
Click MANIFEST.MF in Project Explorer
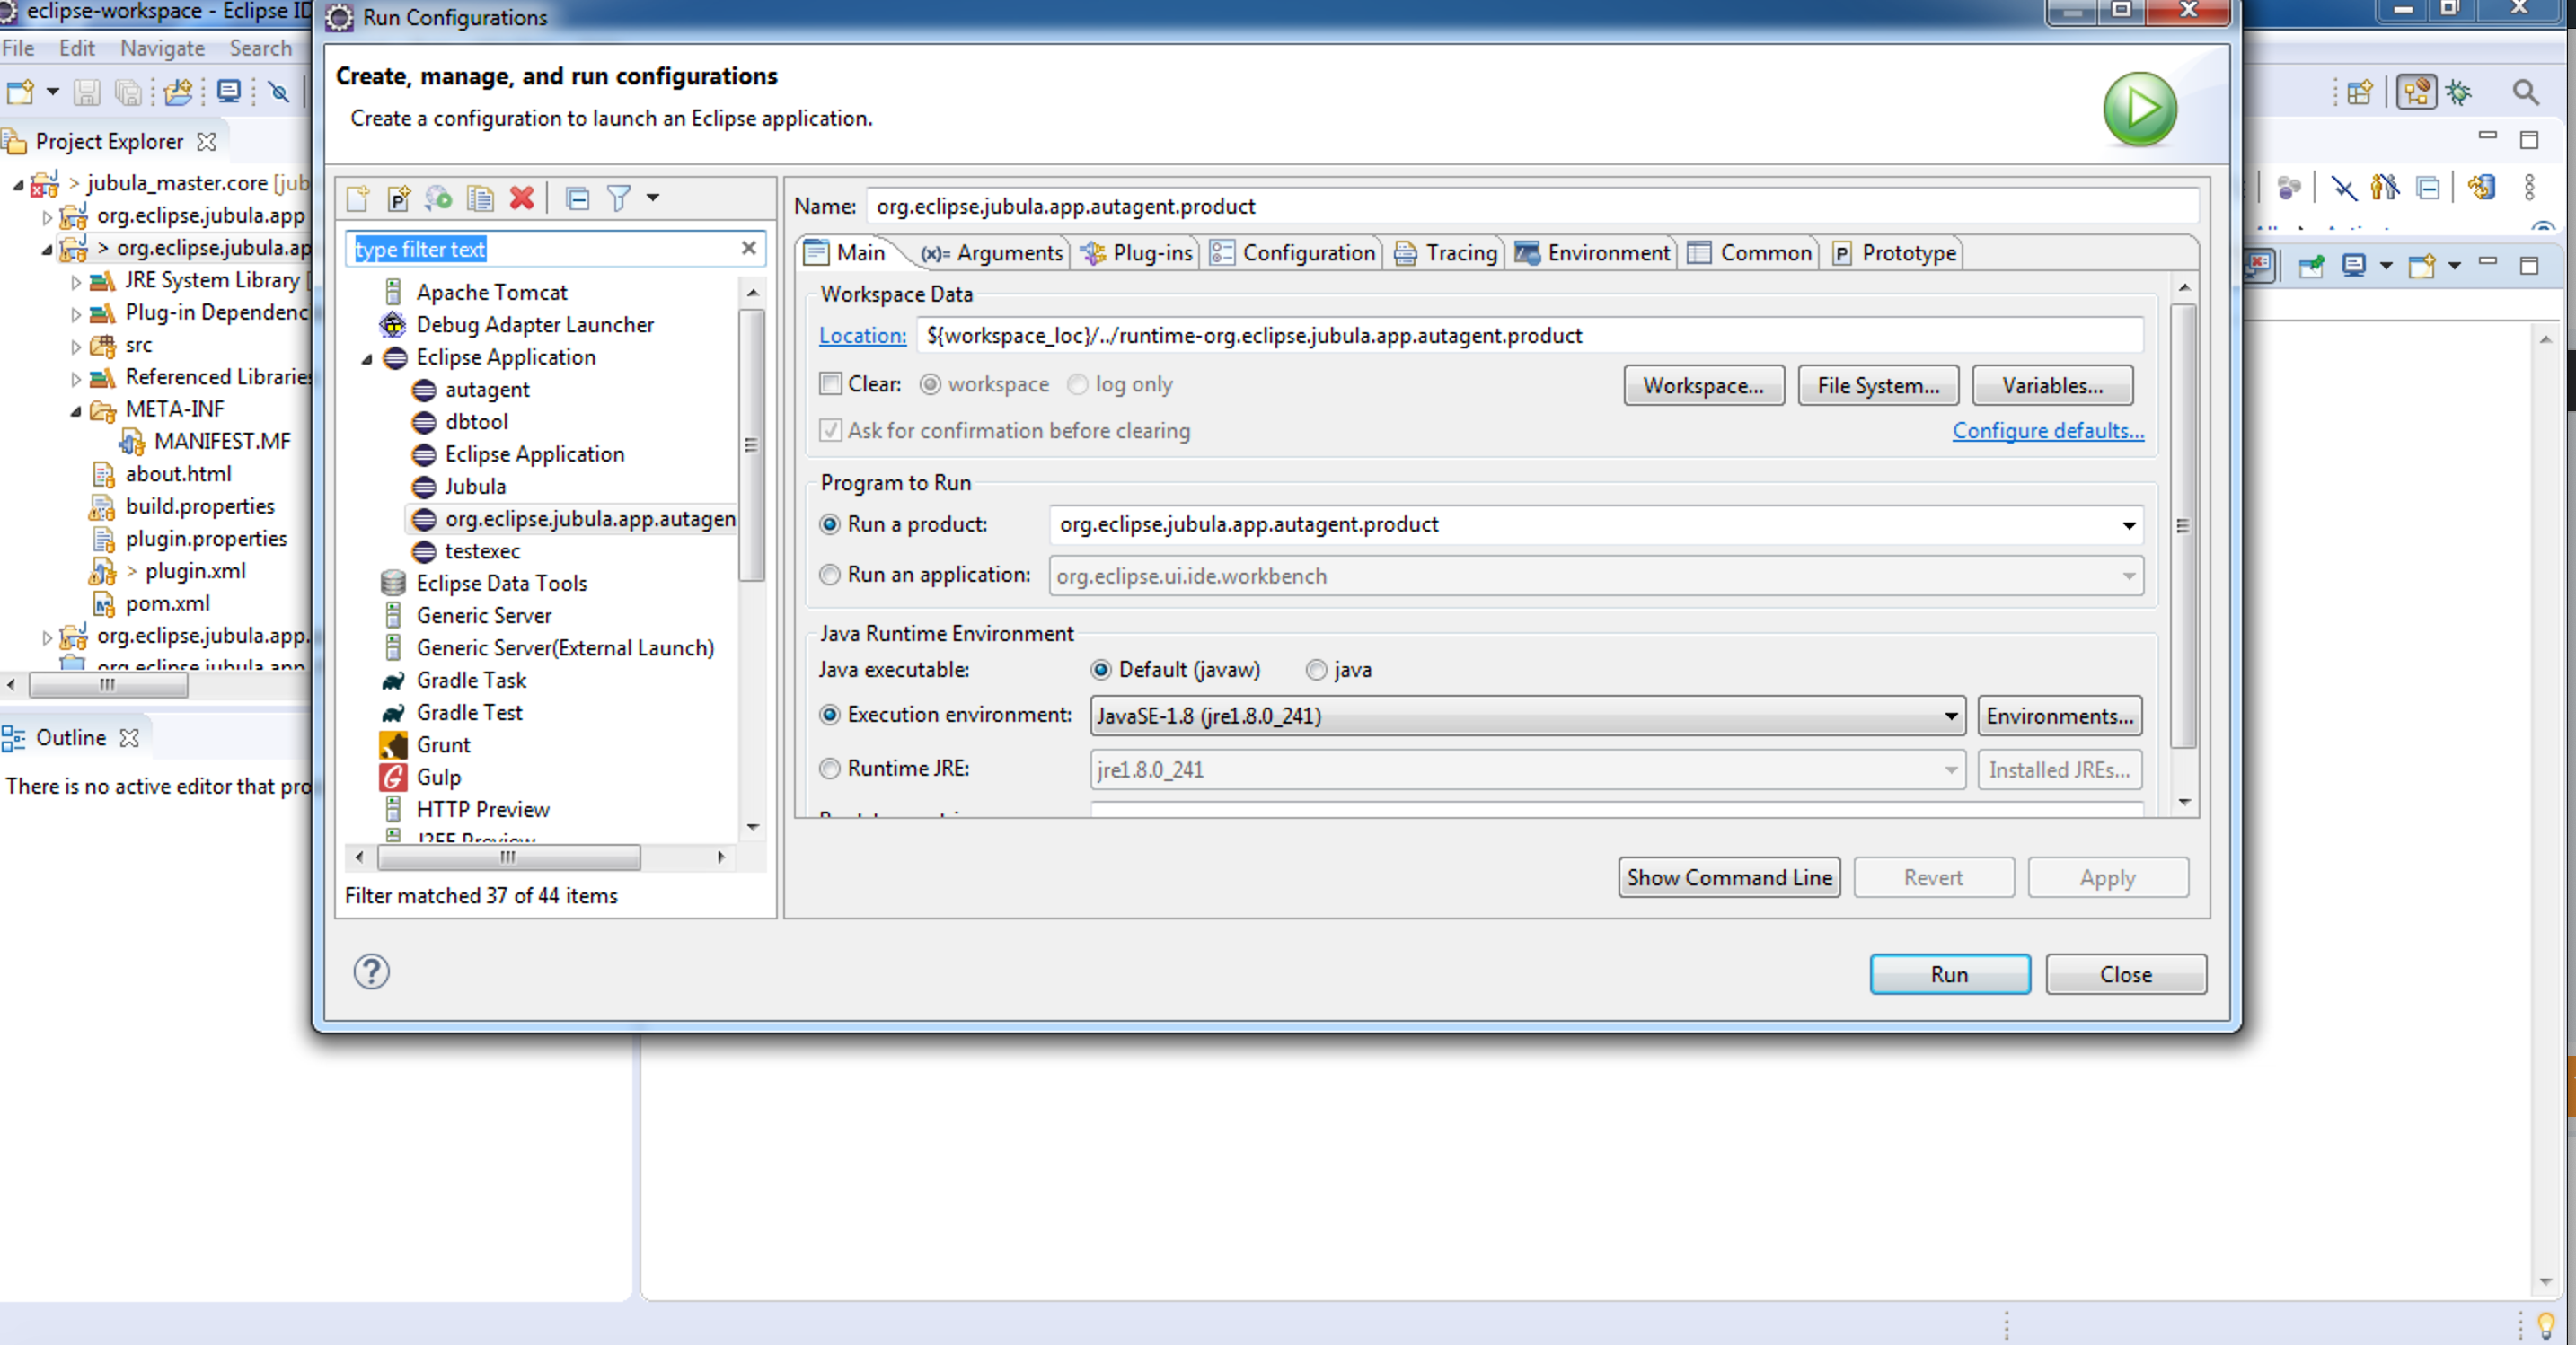pyautogui.click(x=222, y=441)
